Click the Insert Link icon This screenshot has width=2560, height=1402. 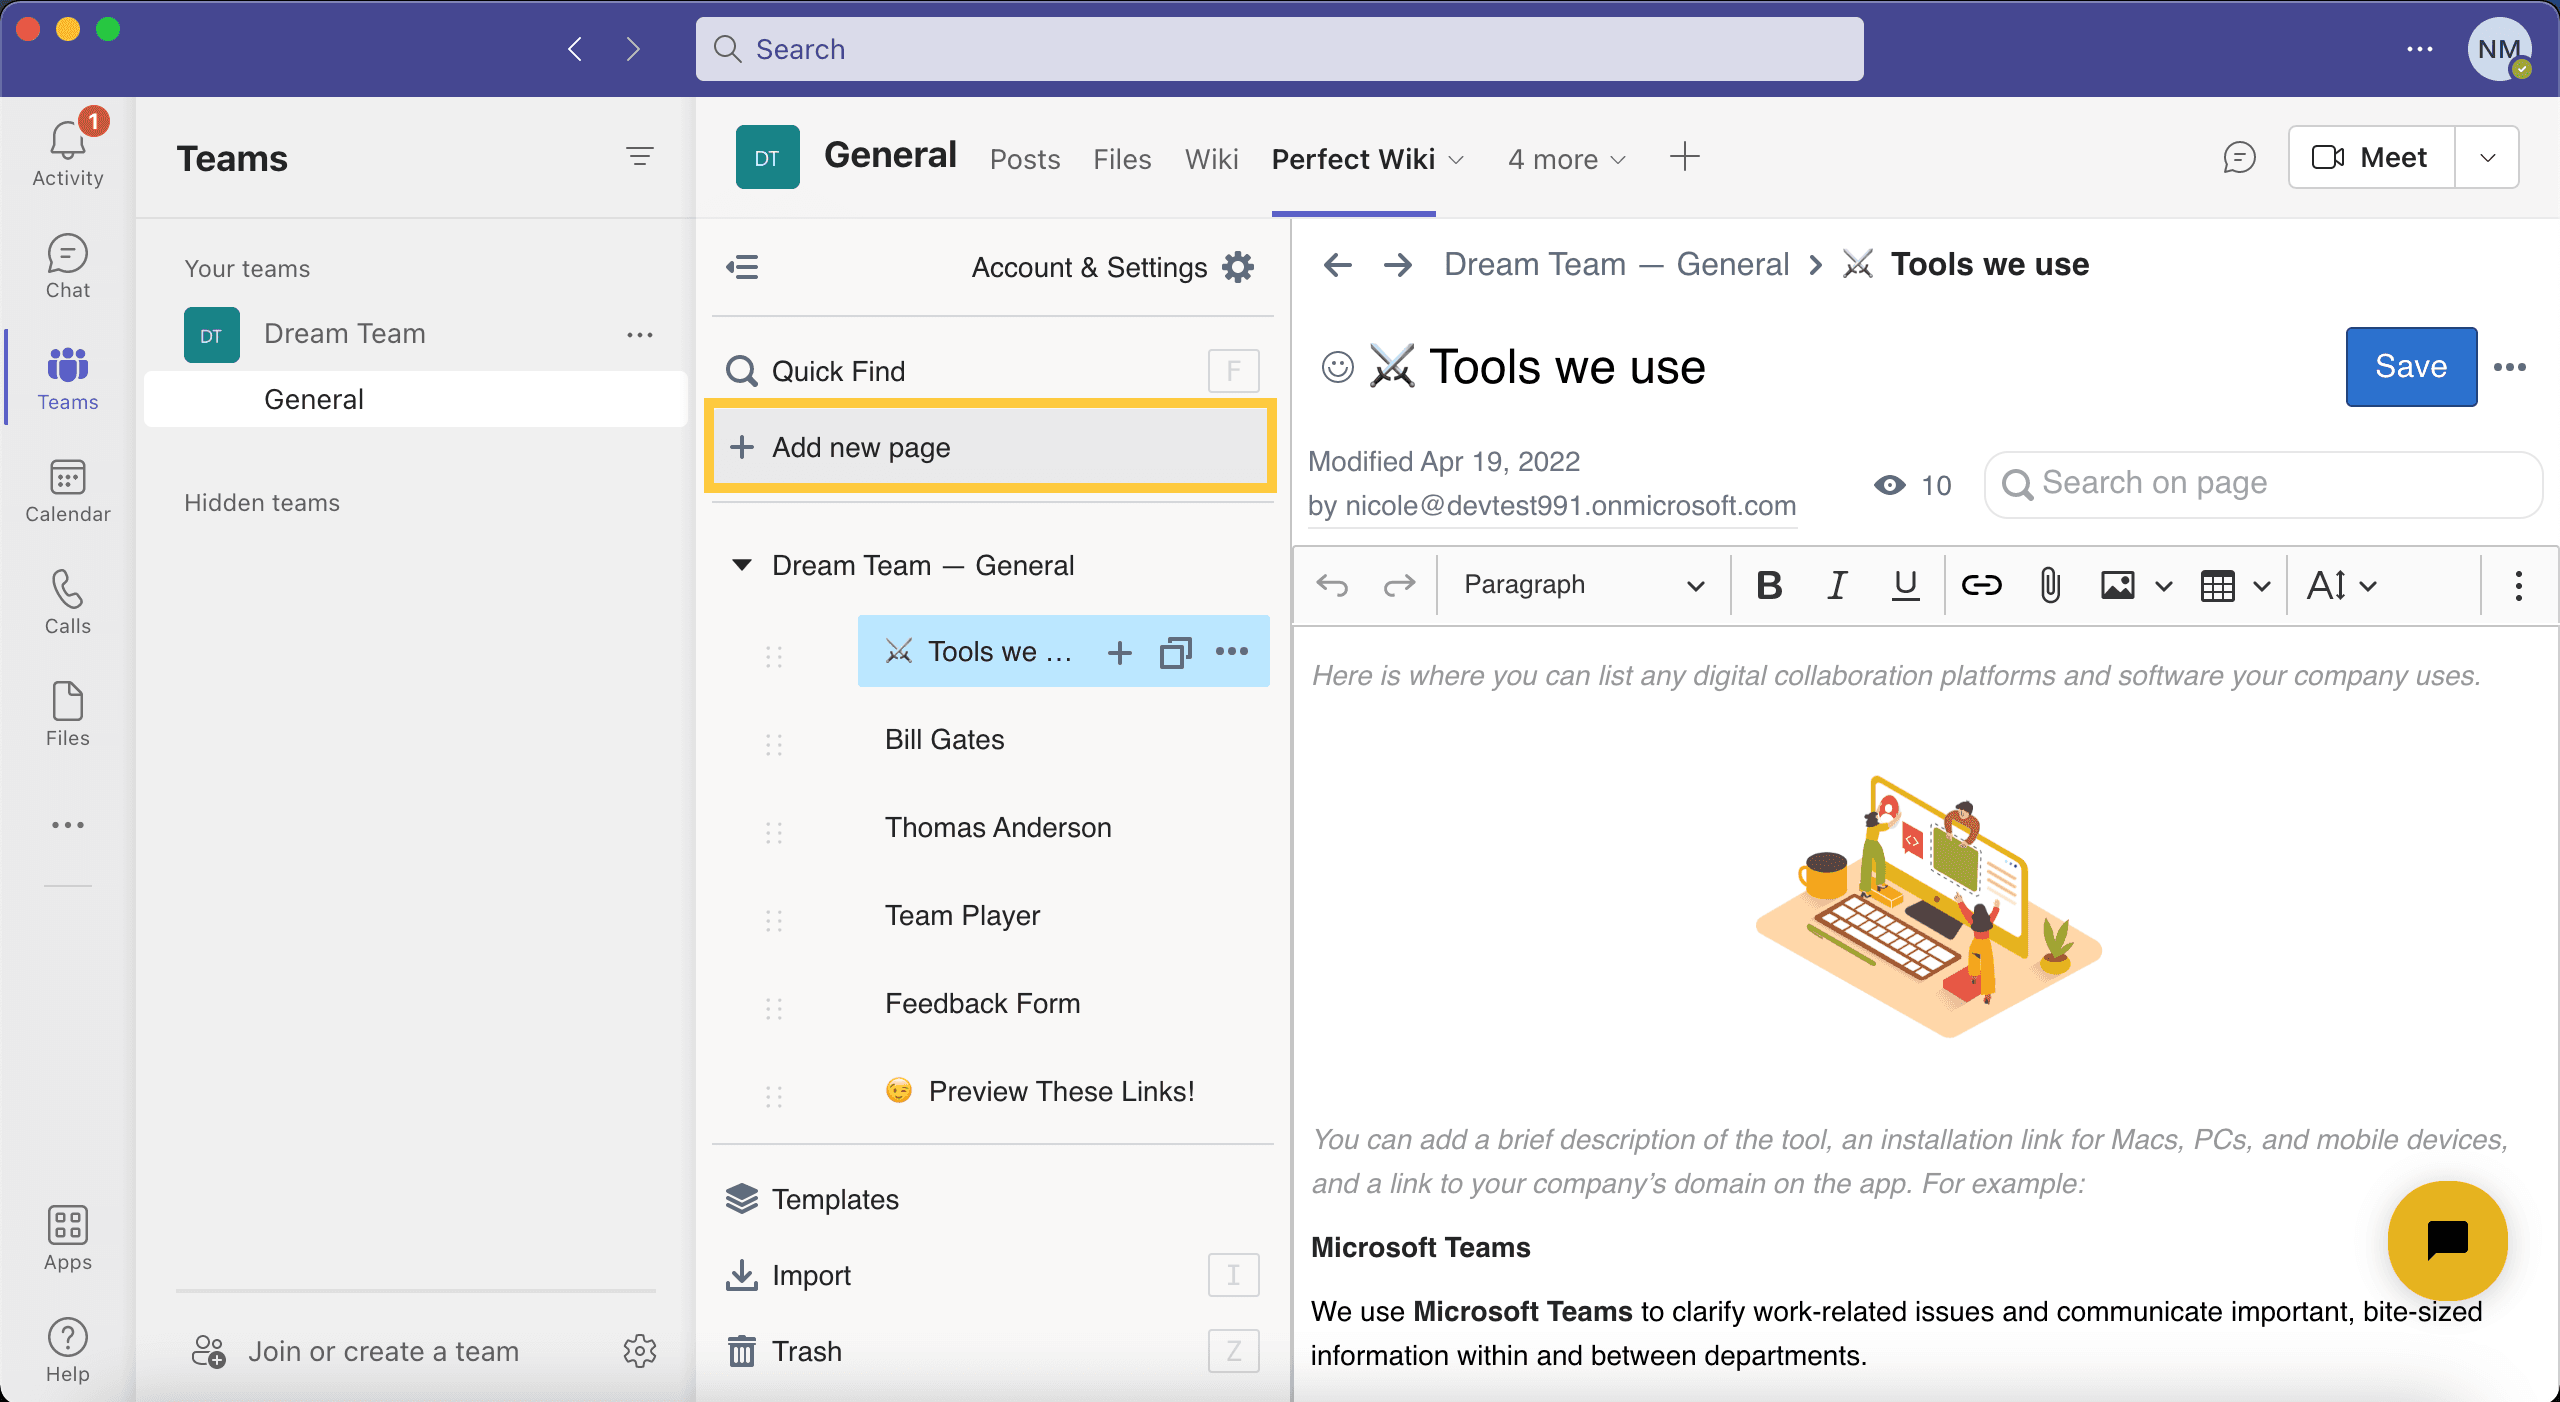point(1982,584)
